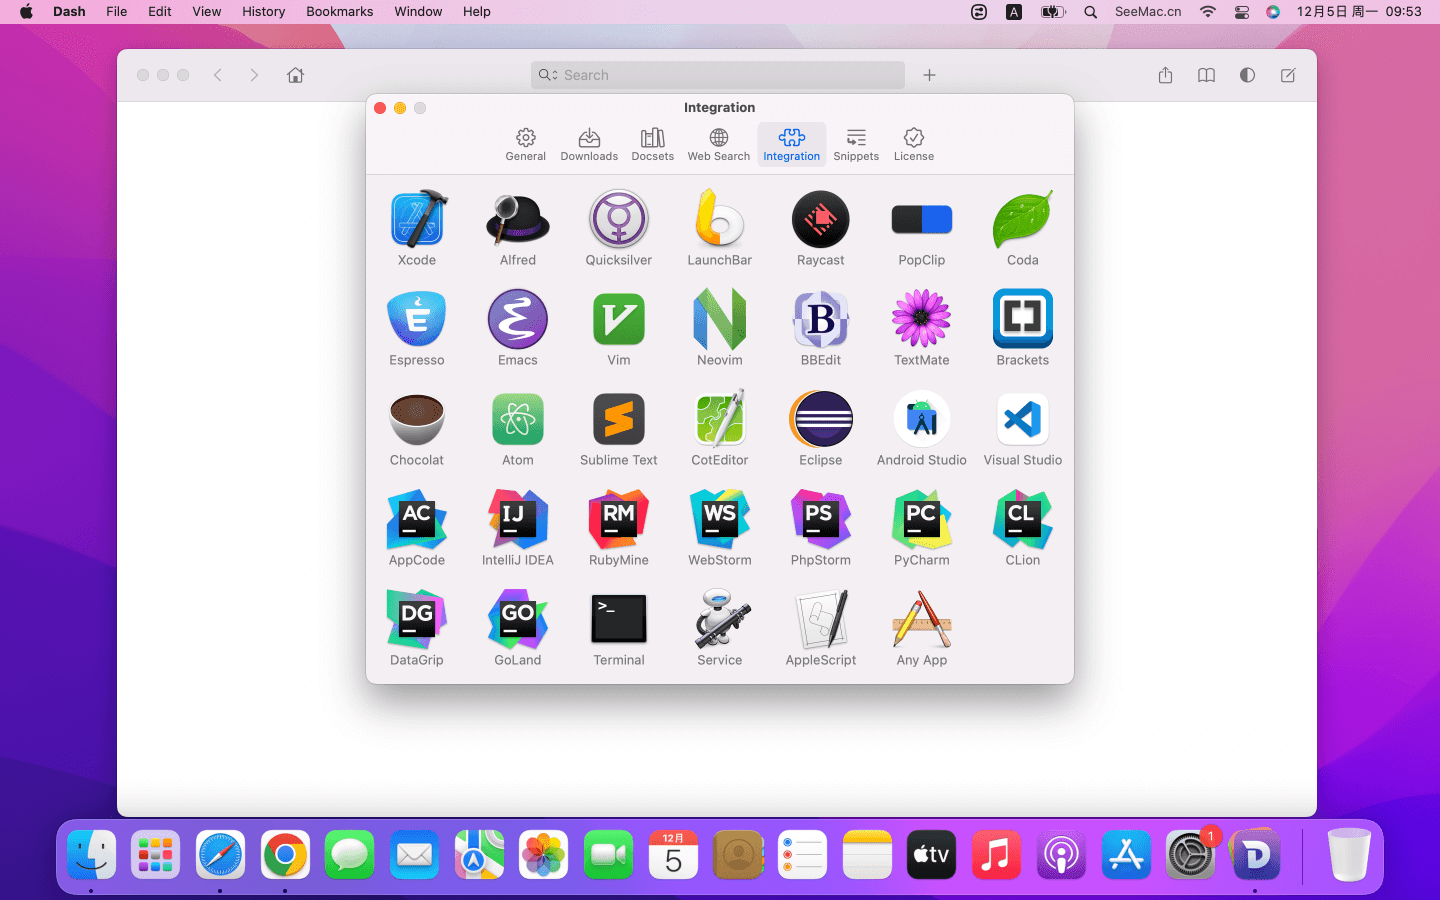
Task: Select the DataGrip integration icon
Action: [x=417, y=619]
